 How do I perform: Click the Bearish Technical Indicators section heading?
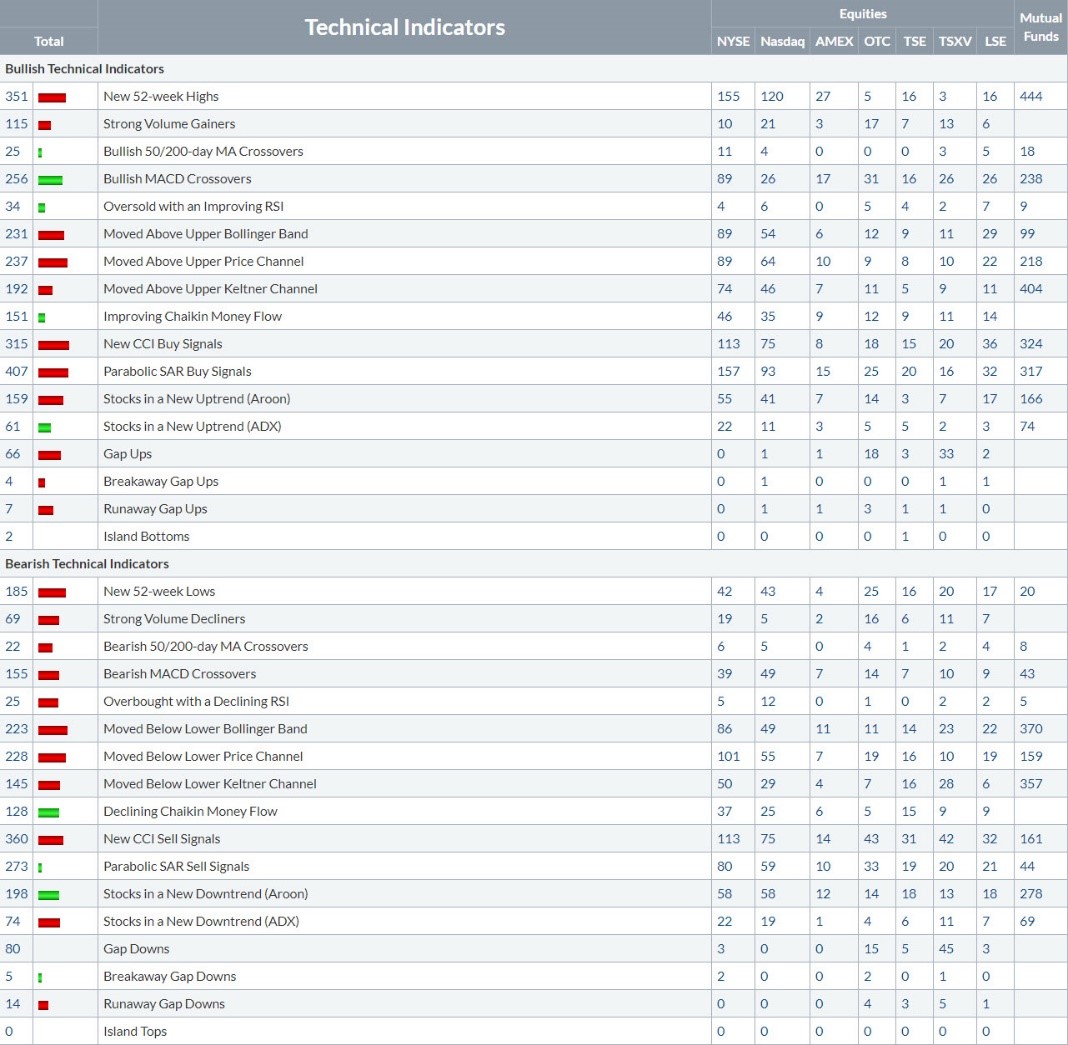87,564
